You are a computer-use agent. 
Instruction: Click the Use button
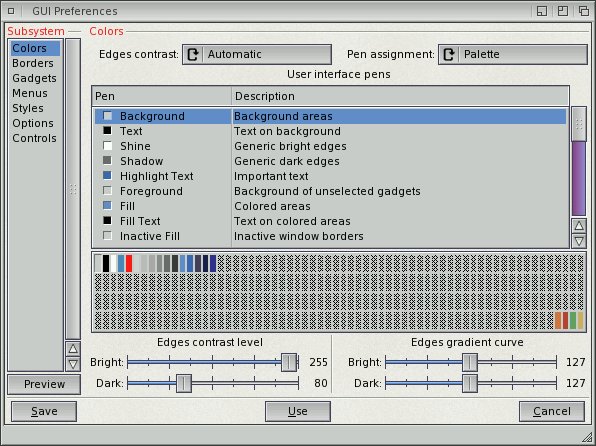(298, 411)
